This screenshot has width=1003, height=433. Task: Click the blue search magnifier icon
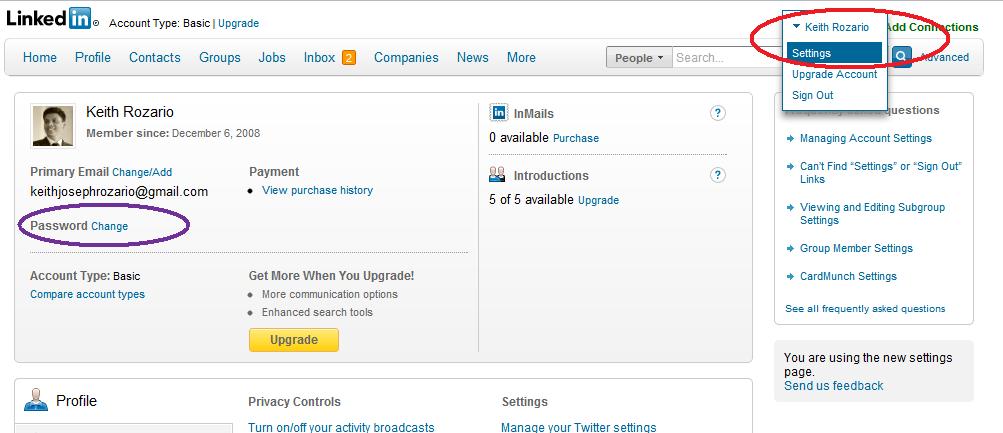[x=901, y=57]
